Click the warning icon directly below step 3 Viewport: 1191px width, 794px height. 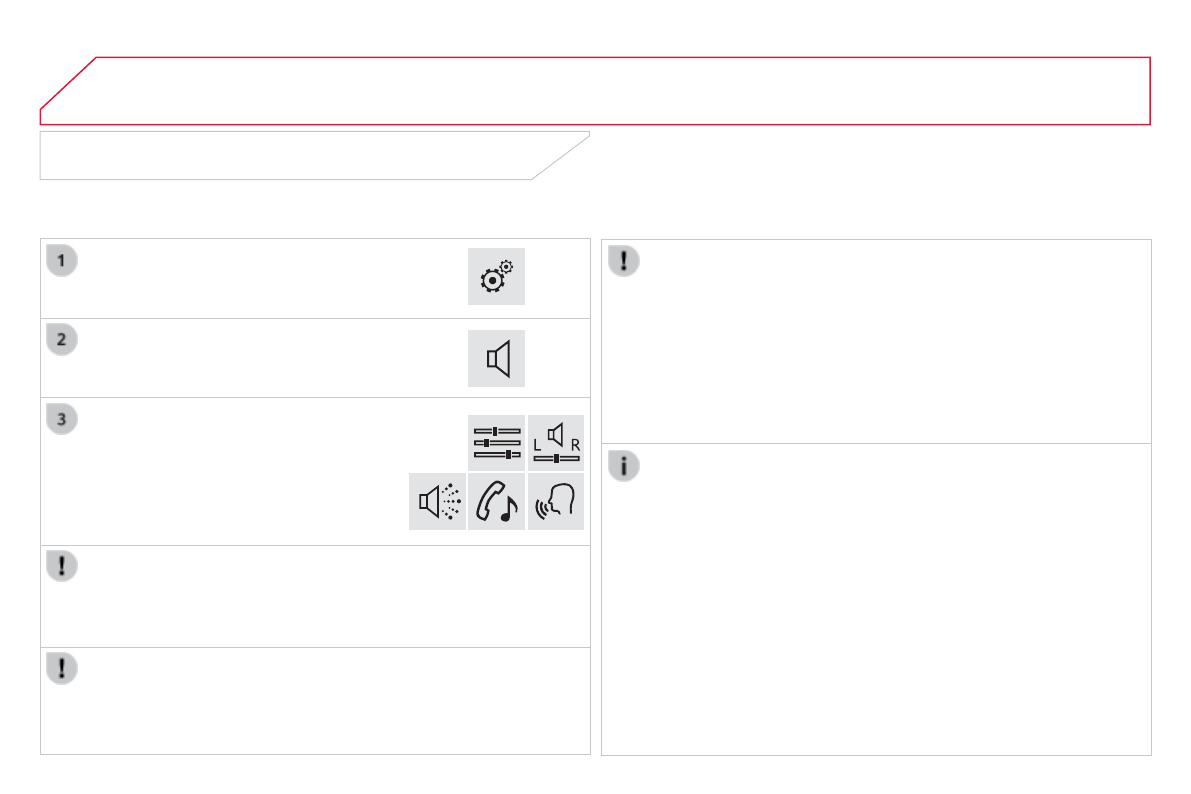[62, 567]
